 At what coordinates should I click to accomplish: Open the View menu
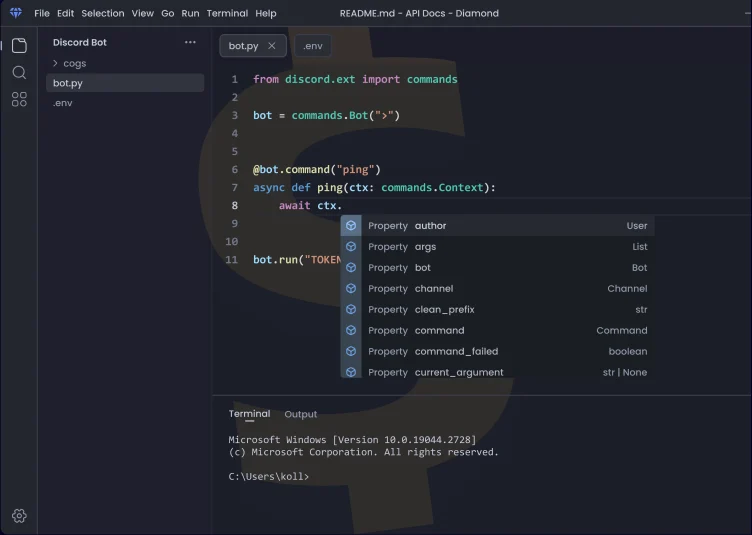142,13
